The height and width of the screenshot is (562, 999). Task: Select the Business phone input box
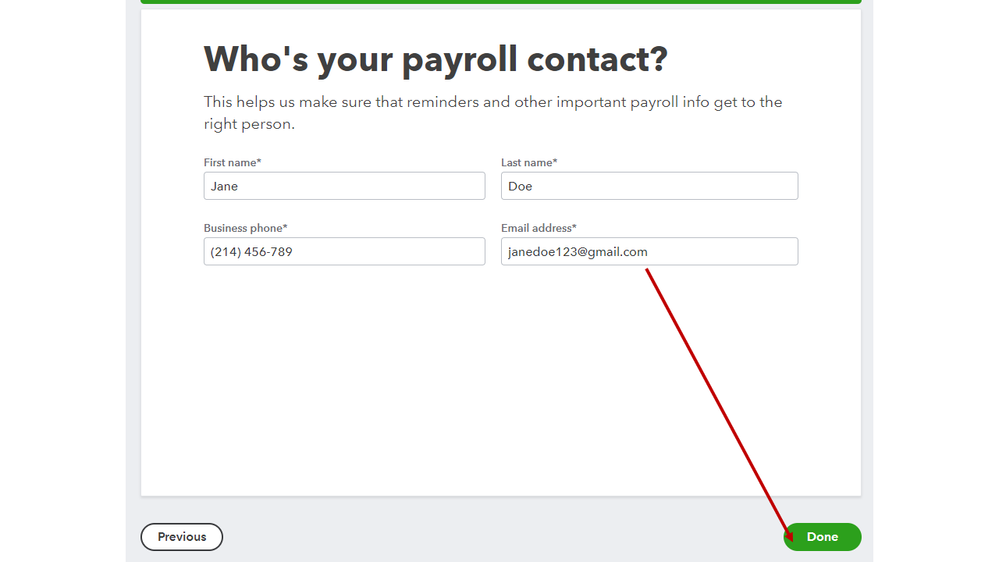click(344, 252)
